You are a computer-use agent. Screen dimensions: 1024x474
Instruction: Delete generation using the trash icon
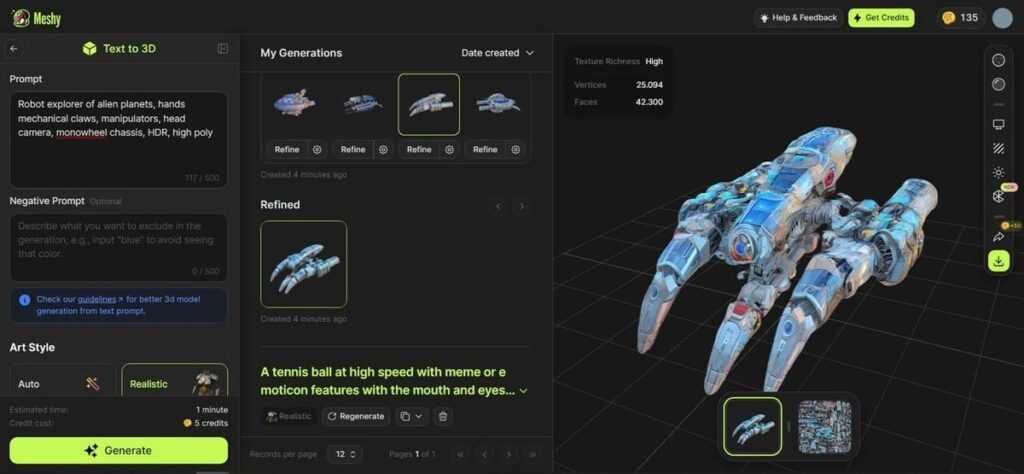[443, 416]
